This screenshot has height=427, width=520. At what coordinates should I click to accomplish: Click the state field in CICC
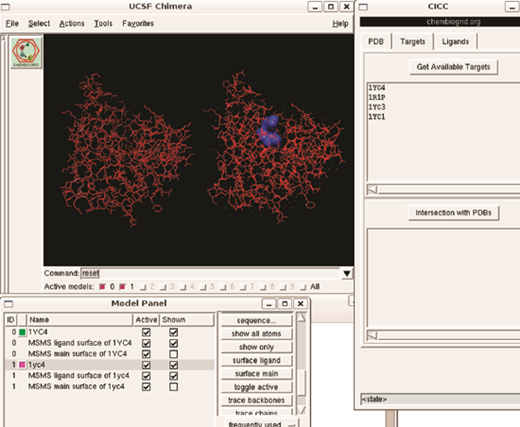click(x=440, y=399)
